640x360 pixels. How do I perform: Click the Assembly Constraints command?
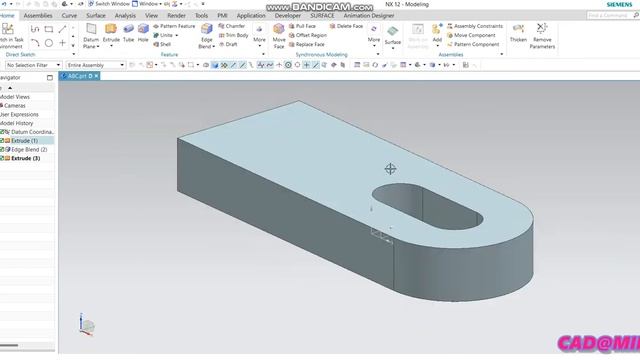tap(475, 26)
